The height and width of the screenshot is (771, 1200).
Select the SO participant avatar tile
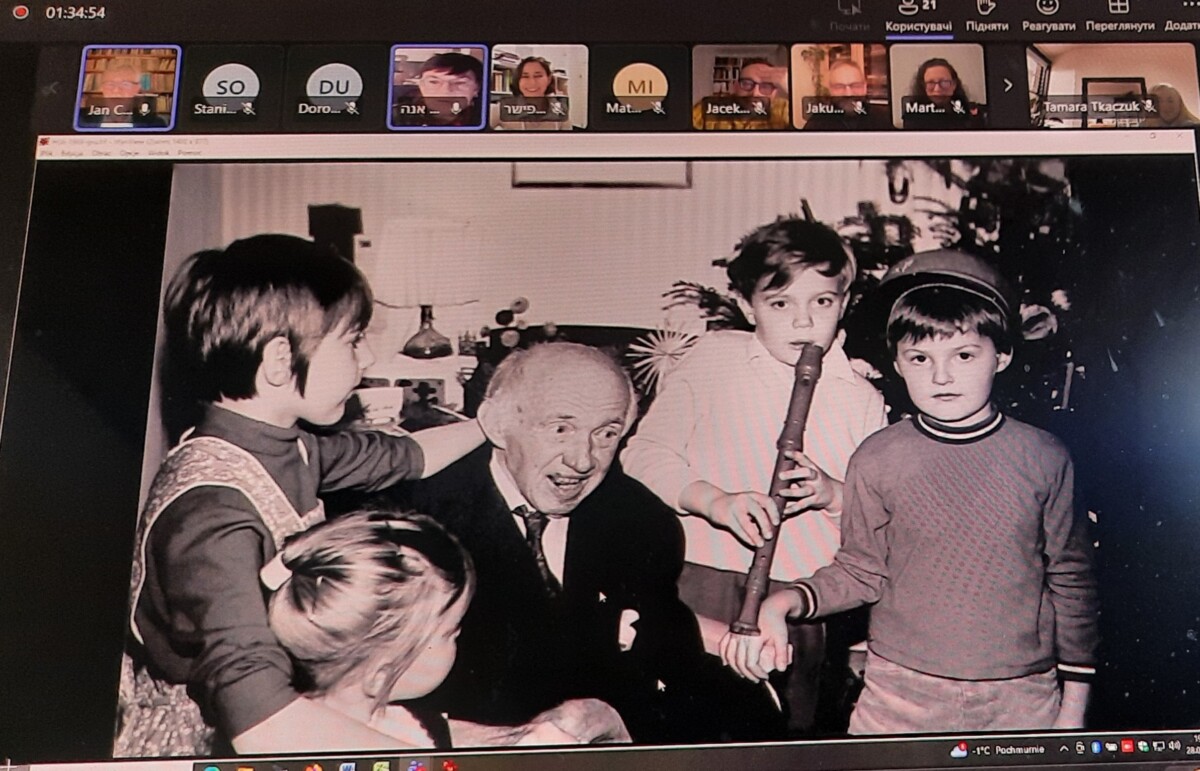[230, 87]
